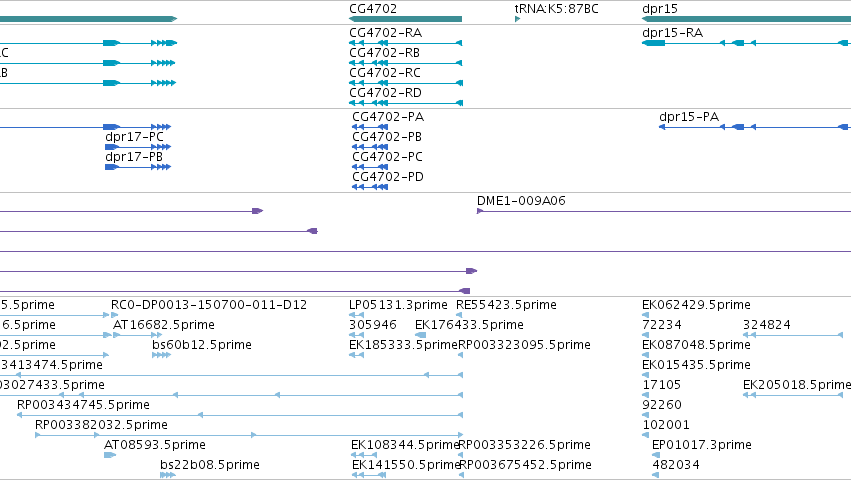Click the DME1-009A06 clone label
The height and width of the screenshot is (480, 851).
(521, 201)
